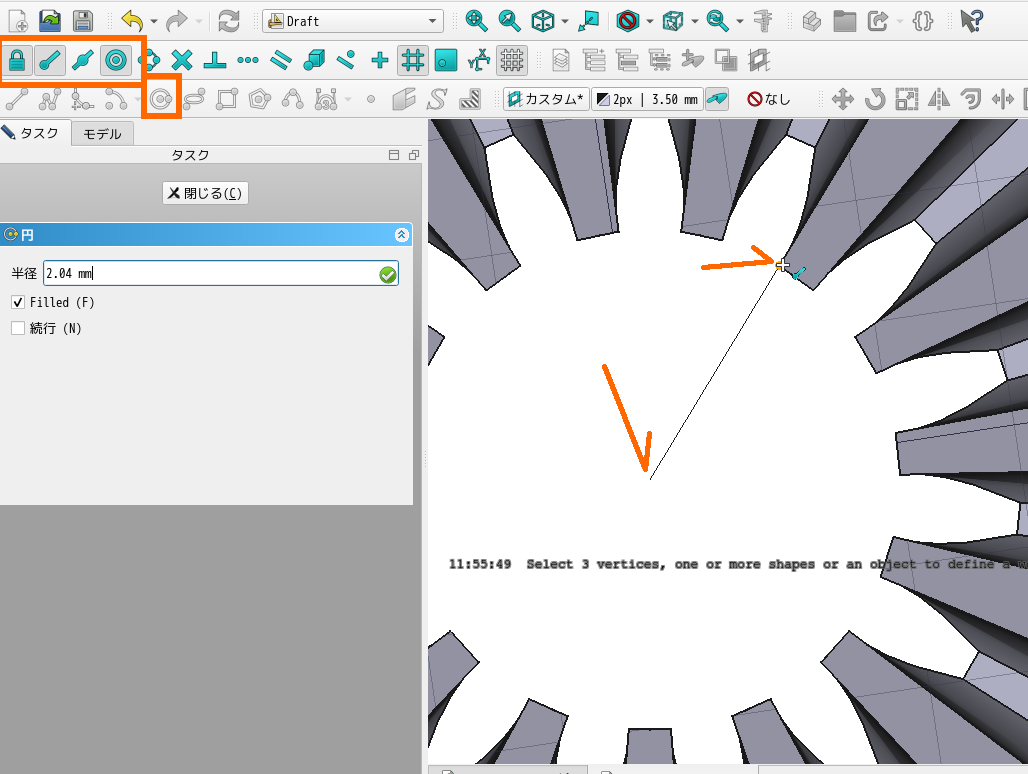
Task: Enable snap to midpoint
Action: click(x=83, y=61)
